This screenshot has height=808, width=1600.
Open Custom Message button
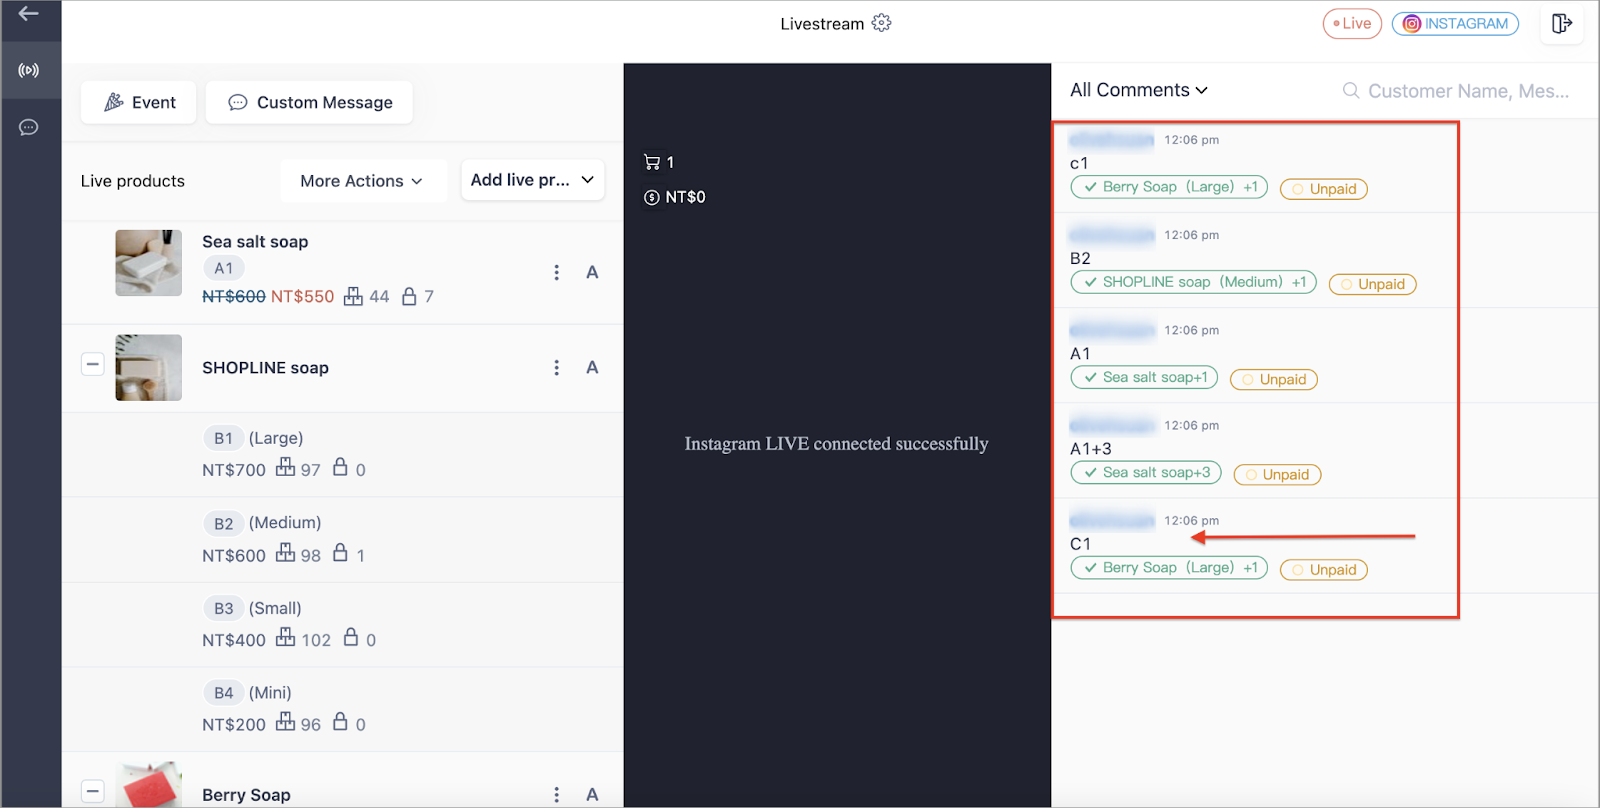(x=310, y=102)
